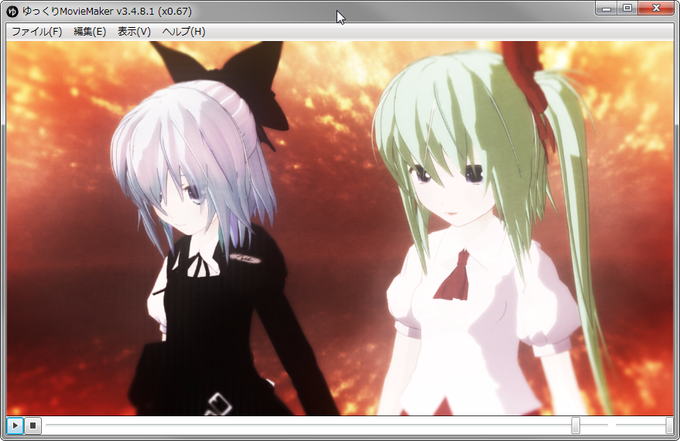This screenshot has width=680, height=441.
Task: Minimize the ゆっくりMovieMaker window
Action: (x=606, y=8)
